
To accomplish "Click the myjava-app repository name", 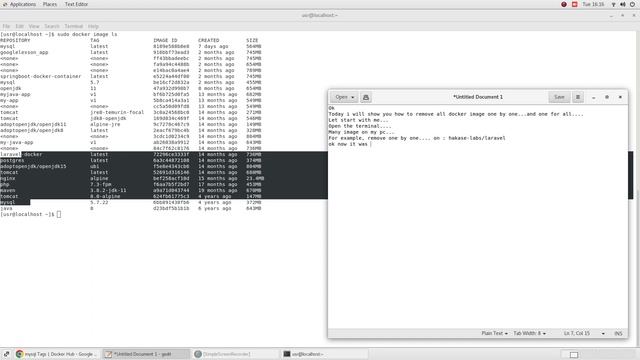I will 15,94.
